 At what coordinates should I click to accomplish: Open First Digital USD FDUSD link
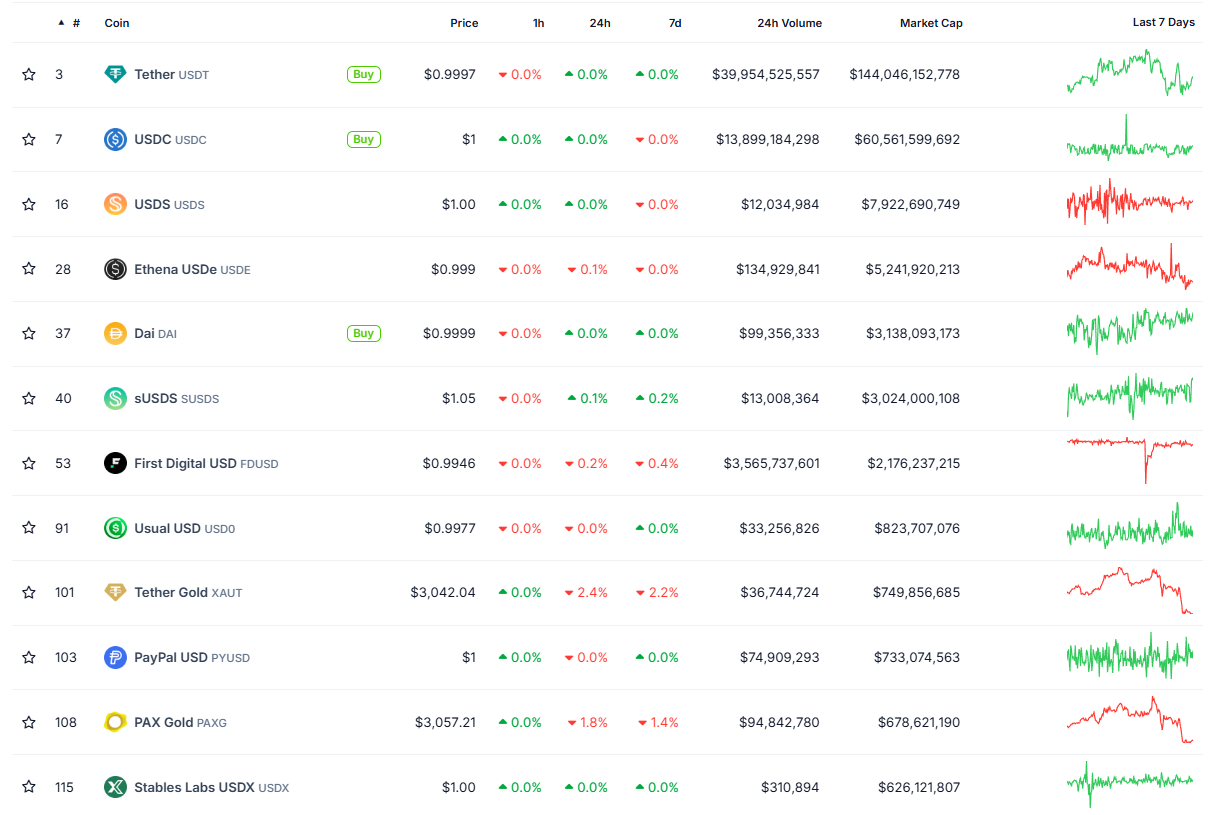click(x=206, y=463)
